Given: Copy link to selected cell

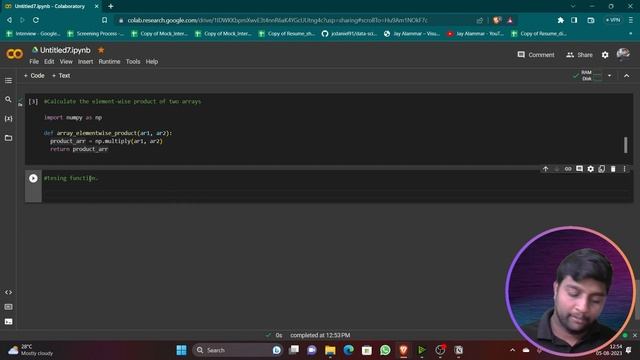Looking at the screenshot, I should pyautogui.click(x=568, y=169).
